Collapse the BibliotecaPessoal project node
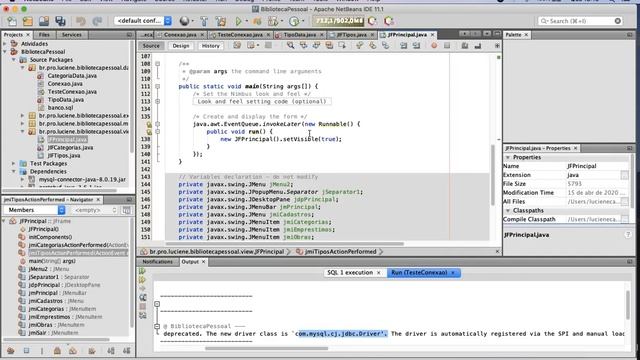Viewport: 640px width, 360px height. 5,52
